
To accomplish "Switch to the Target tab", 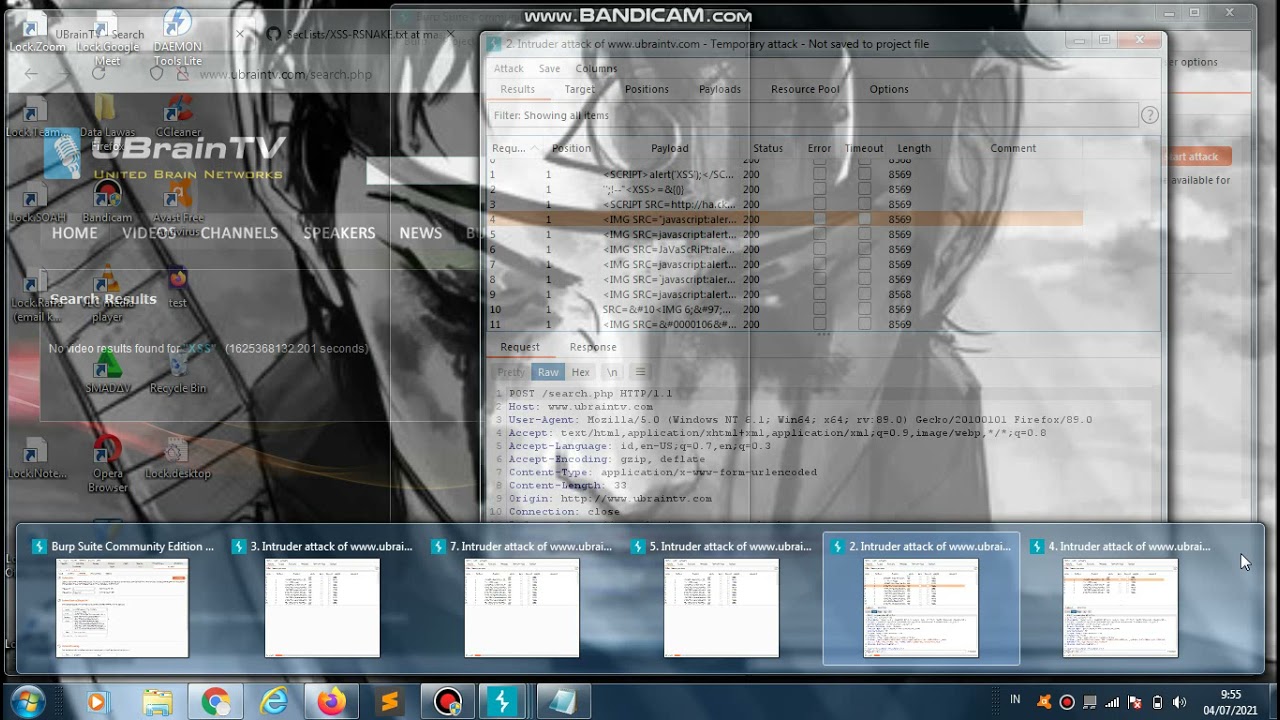I will [579, 89].
